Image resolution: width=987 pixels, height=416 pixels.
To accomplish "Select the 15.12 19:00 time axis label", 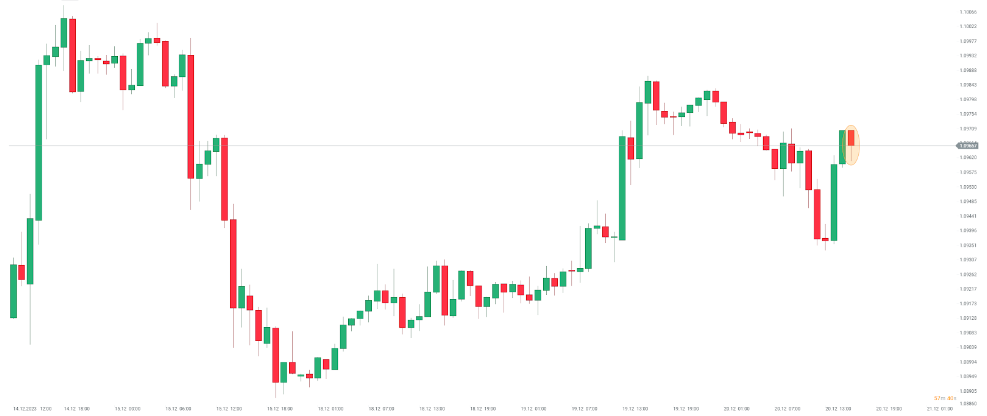I will [x=279, y=409].
